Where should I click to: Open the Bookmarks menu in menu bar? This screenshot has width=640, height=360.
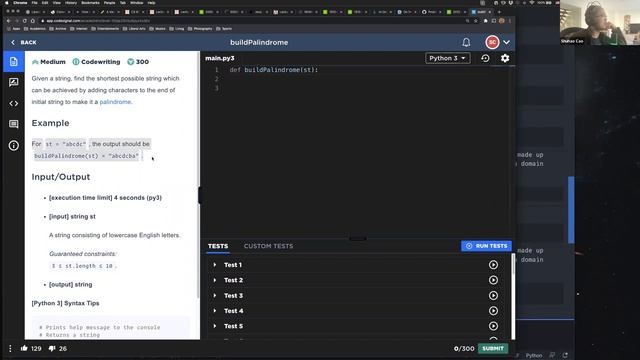tap(90, 3)
